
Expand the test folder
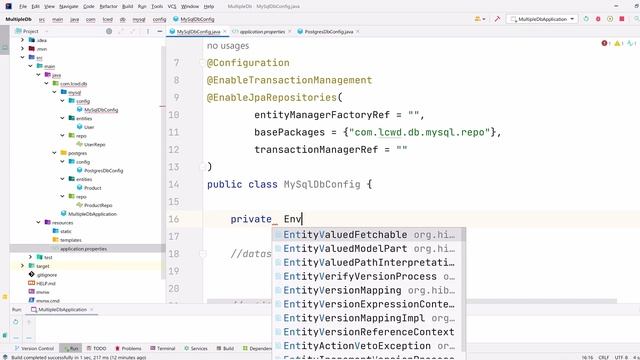(x=31, y=257)
